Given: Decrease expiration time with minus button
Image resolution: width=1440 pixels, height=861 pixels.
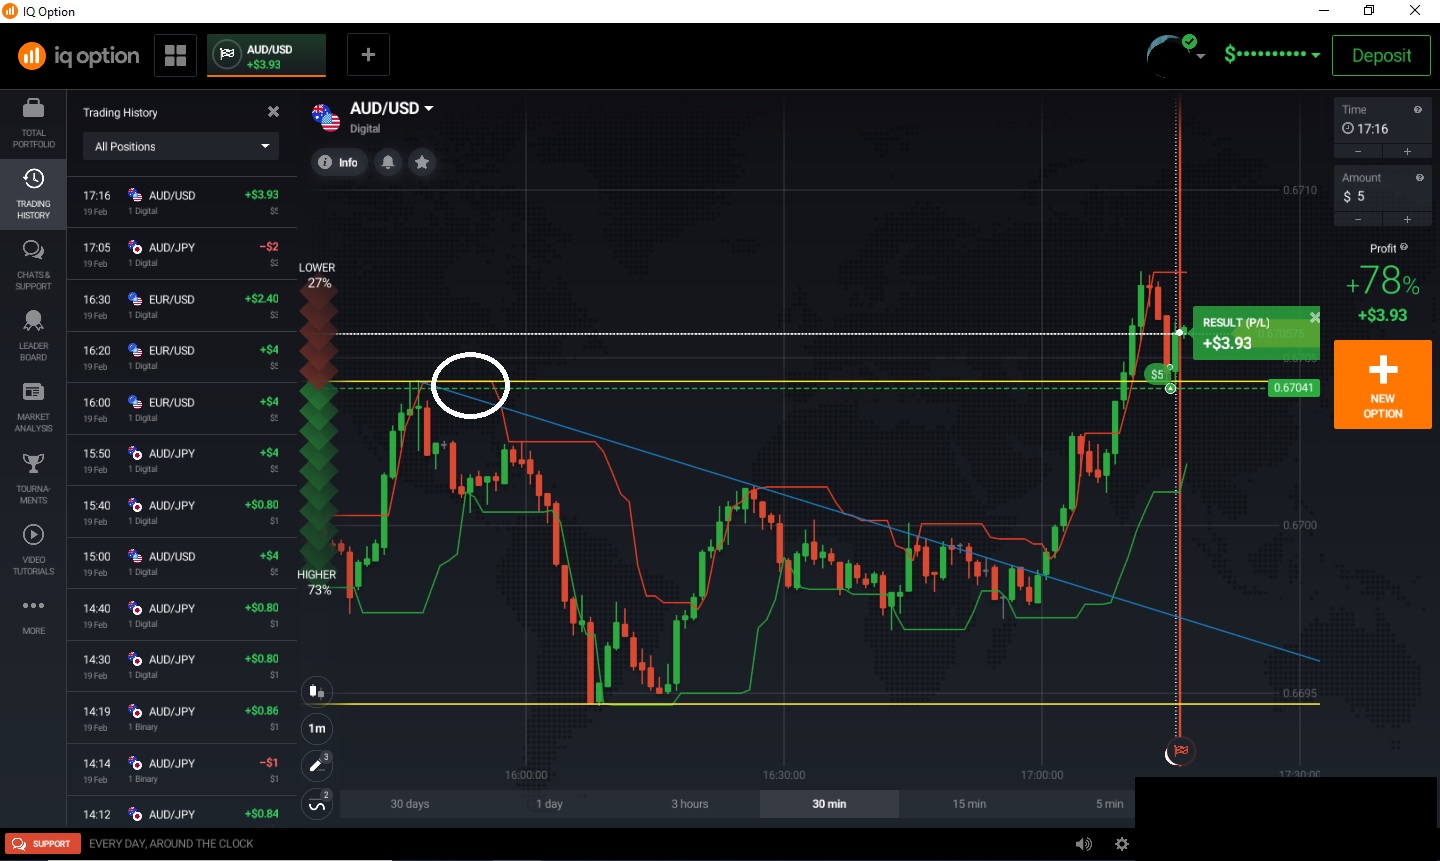Looking at the screenshot, I should pos(1358,151).
